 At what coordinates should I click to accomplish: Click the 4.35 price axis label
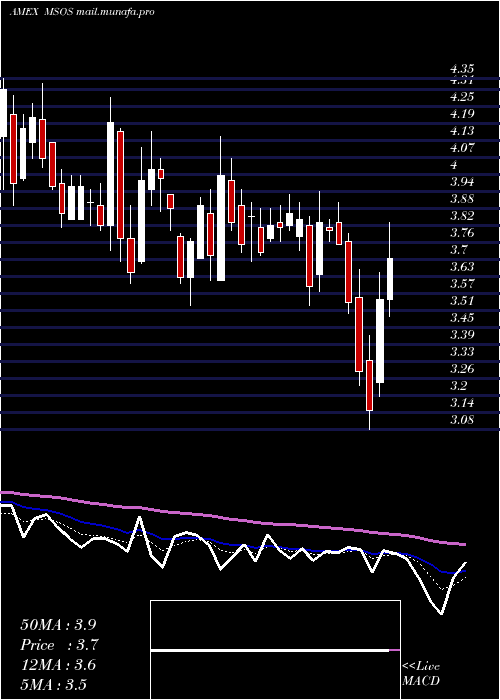point(462,69)
